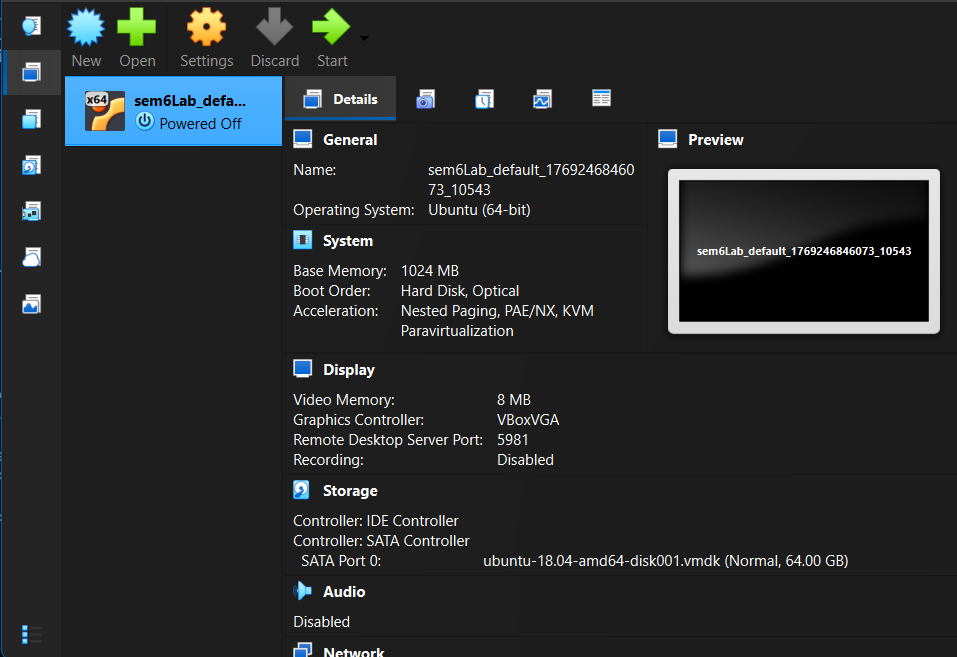Click the New virtual machine toolbar icon
Screen dimensions: 957x657
point(86,28)
